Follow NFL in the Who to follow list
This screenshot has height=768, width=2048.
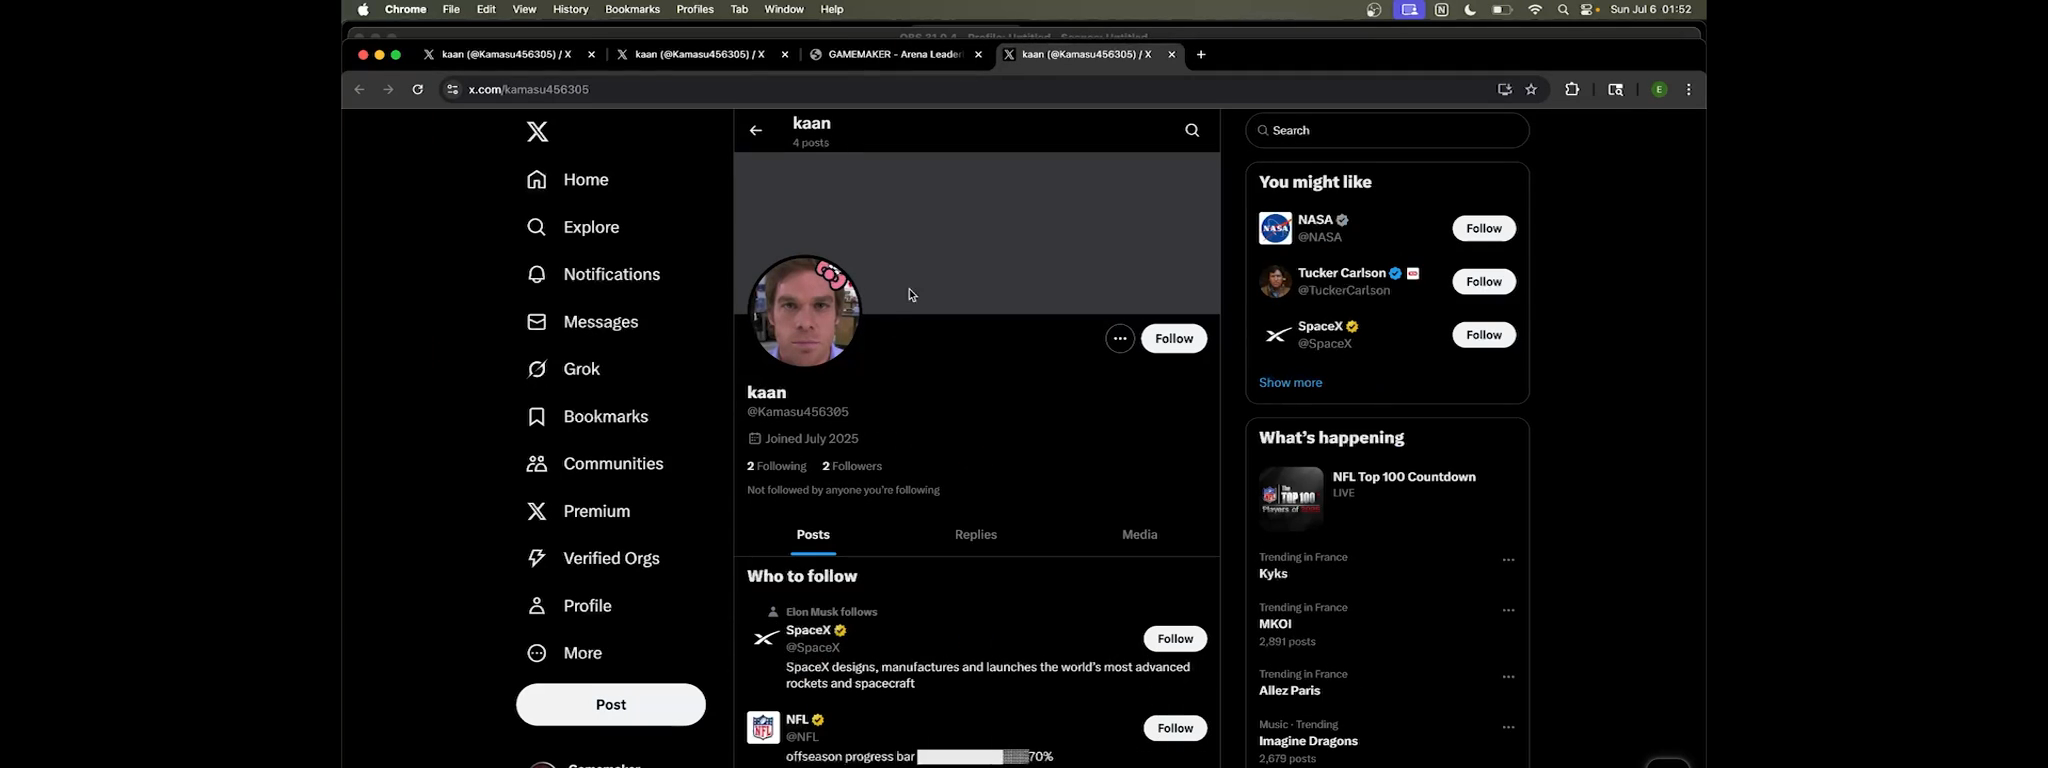(1175, 728)
